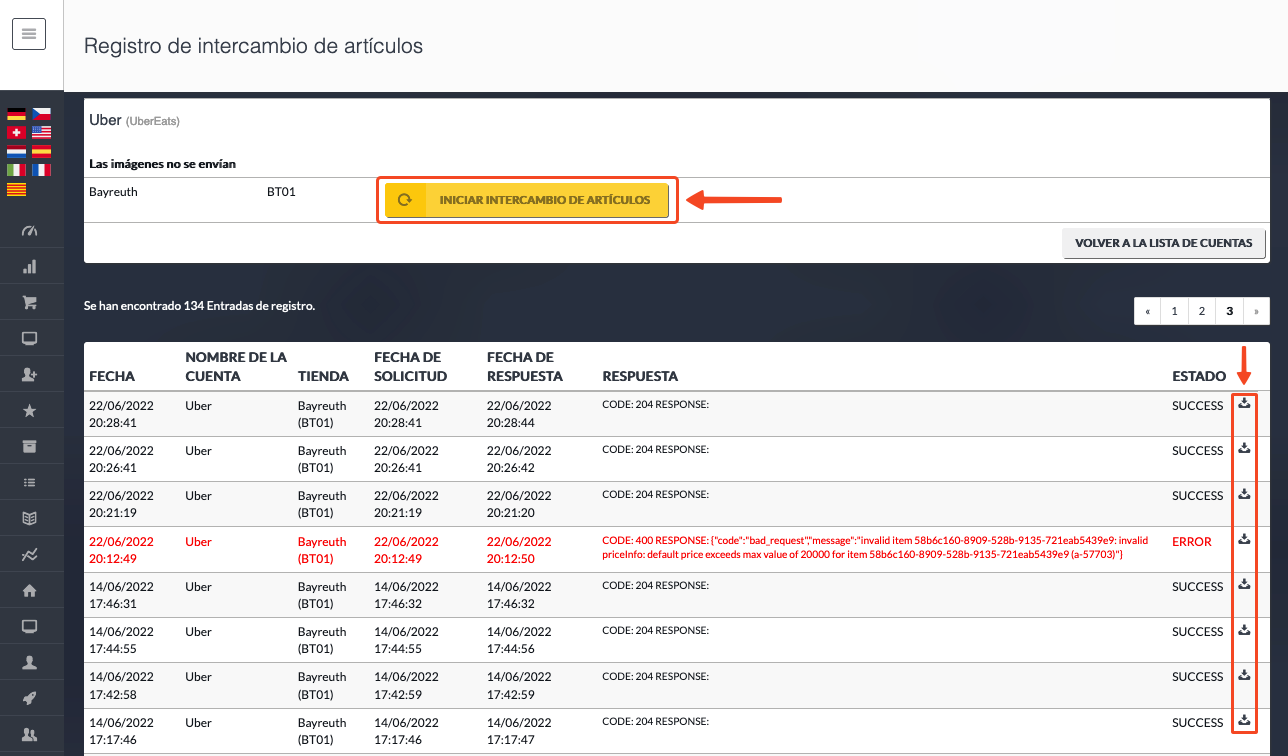This screenshot has width=1288, height=756.
Task: Go to pagination page 2
Action: coord(1201,311)
